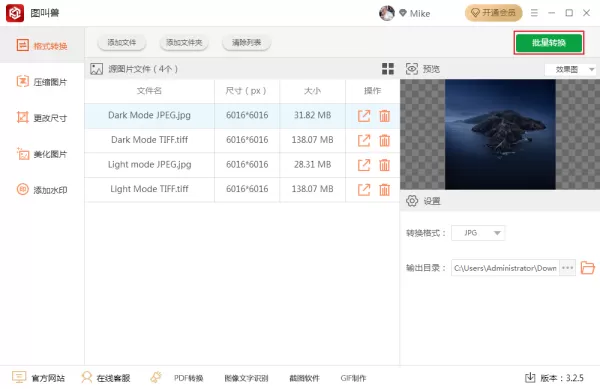The width and height of the screenshot is (600, 389).
Task: Expand the 效果图 preview mode dropdown
Action: 570,70
